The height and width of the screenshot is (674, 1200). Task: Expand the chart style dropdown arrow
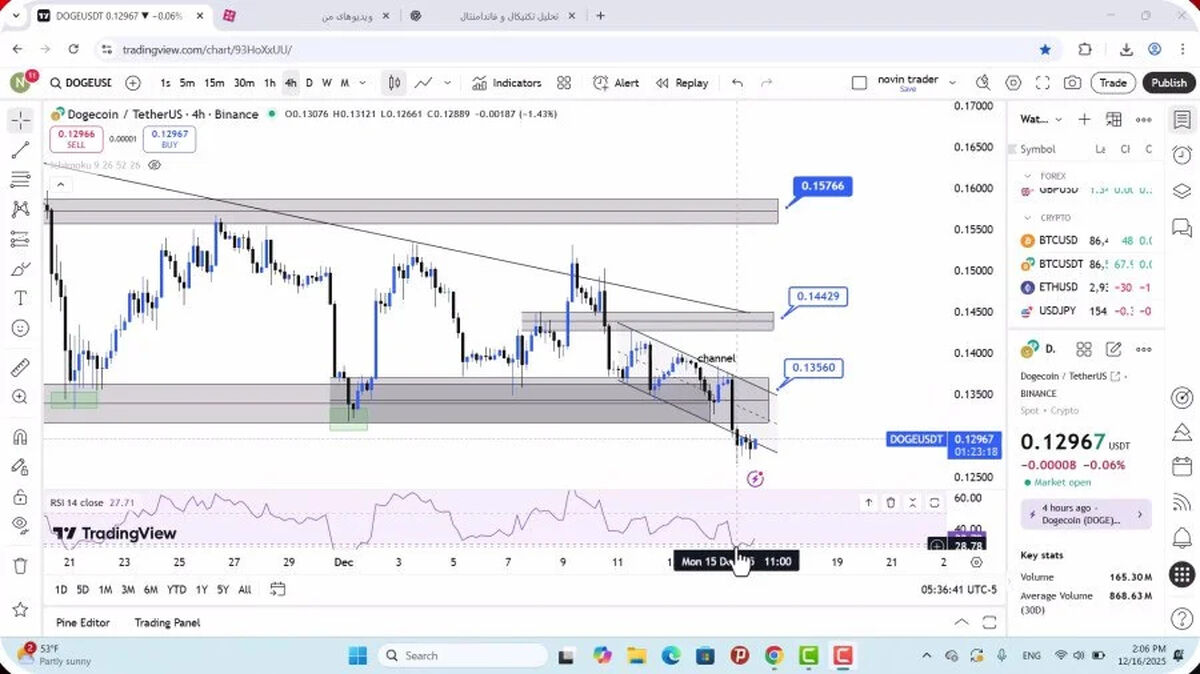click(447, 83)
